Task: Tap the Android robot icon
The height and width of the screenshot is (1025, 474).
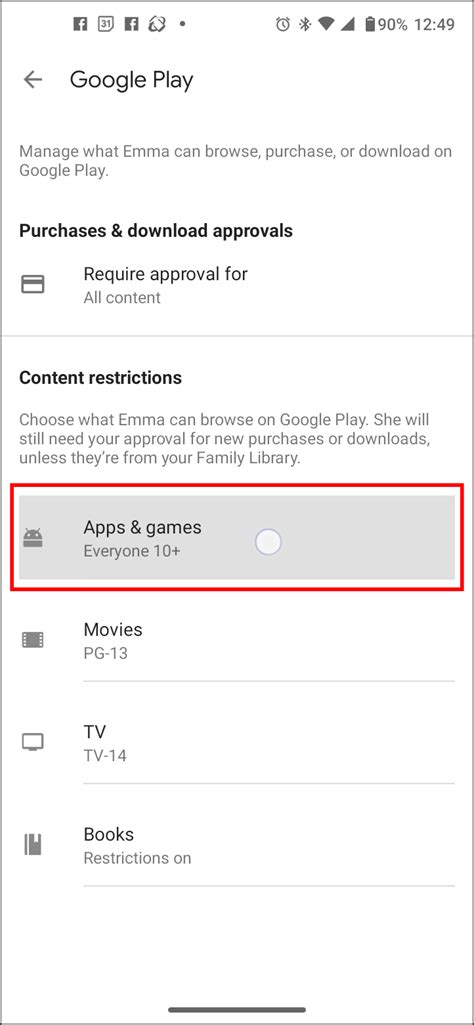Action: [33, 537]
